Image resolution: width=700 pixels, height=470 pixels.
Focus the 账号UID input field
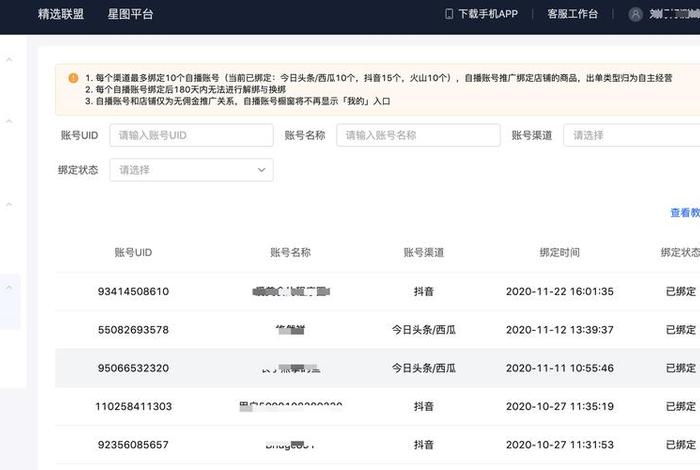coord(192,135)
